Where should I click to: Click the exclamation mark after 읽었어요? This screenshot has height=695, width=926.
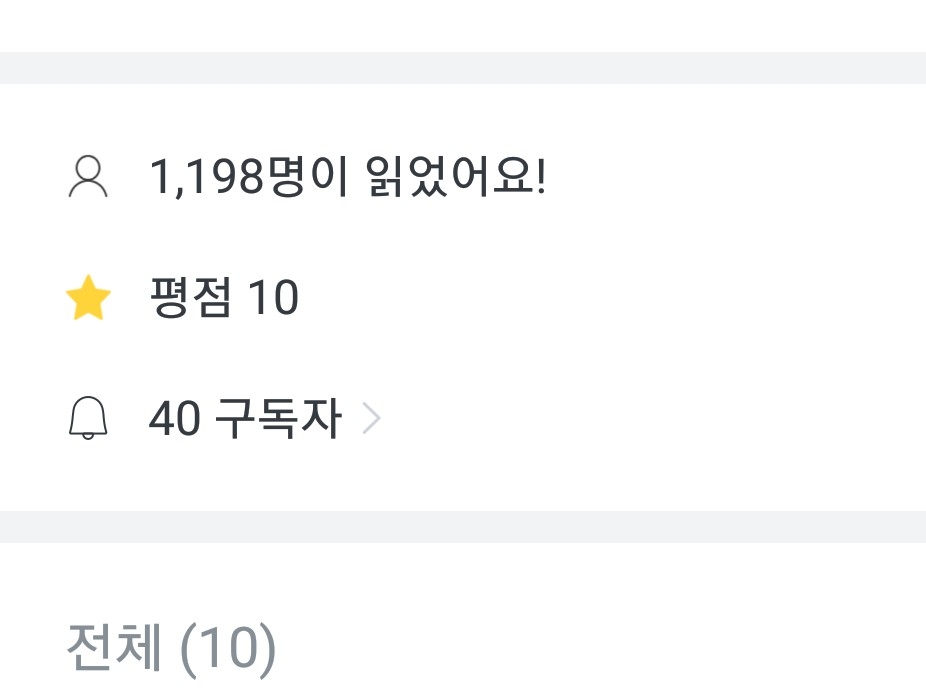(540, 178)
